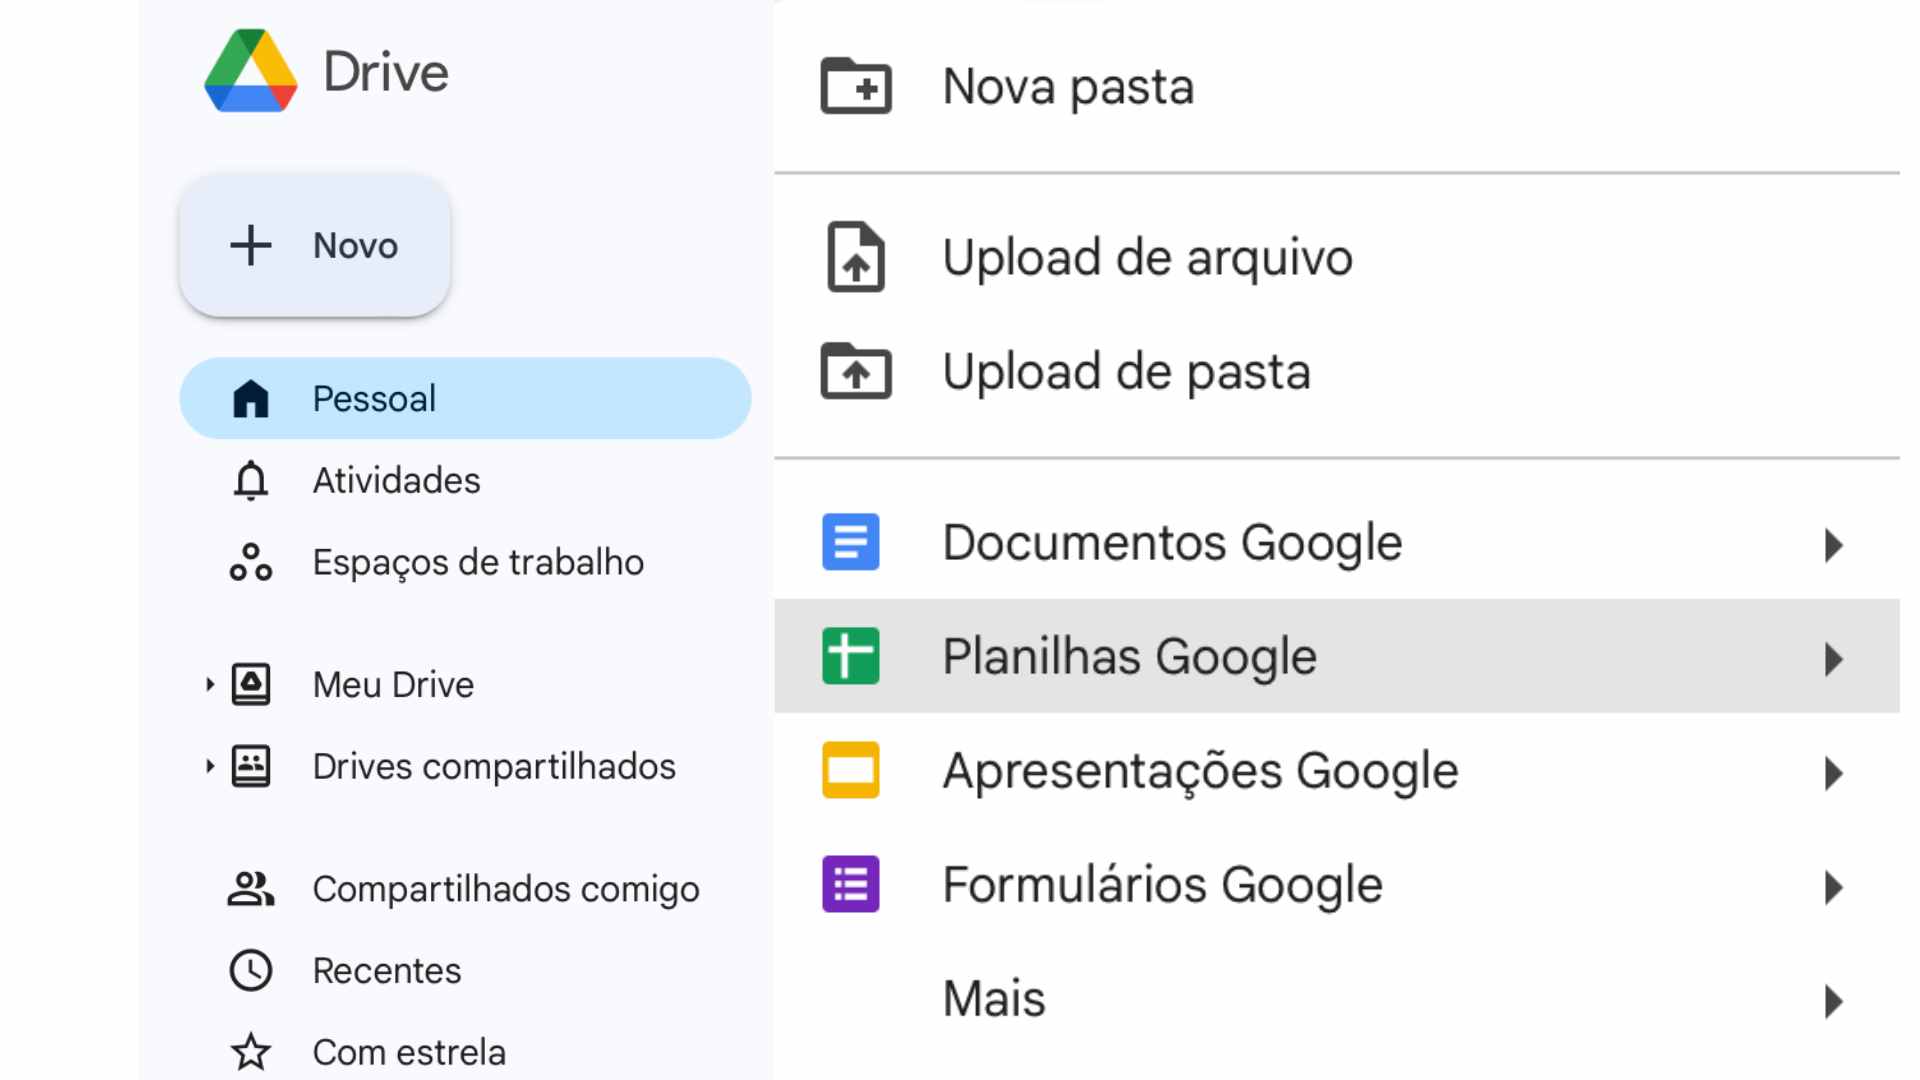This screenshot has width=1920, height=1080.
Task: Open Compartilhados comigo
Action: [x=505, y=887]
